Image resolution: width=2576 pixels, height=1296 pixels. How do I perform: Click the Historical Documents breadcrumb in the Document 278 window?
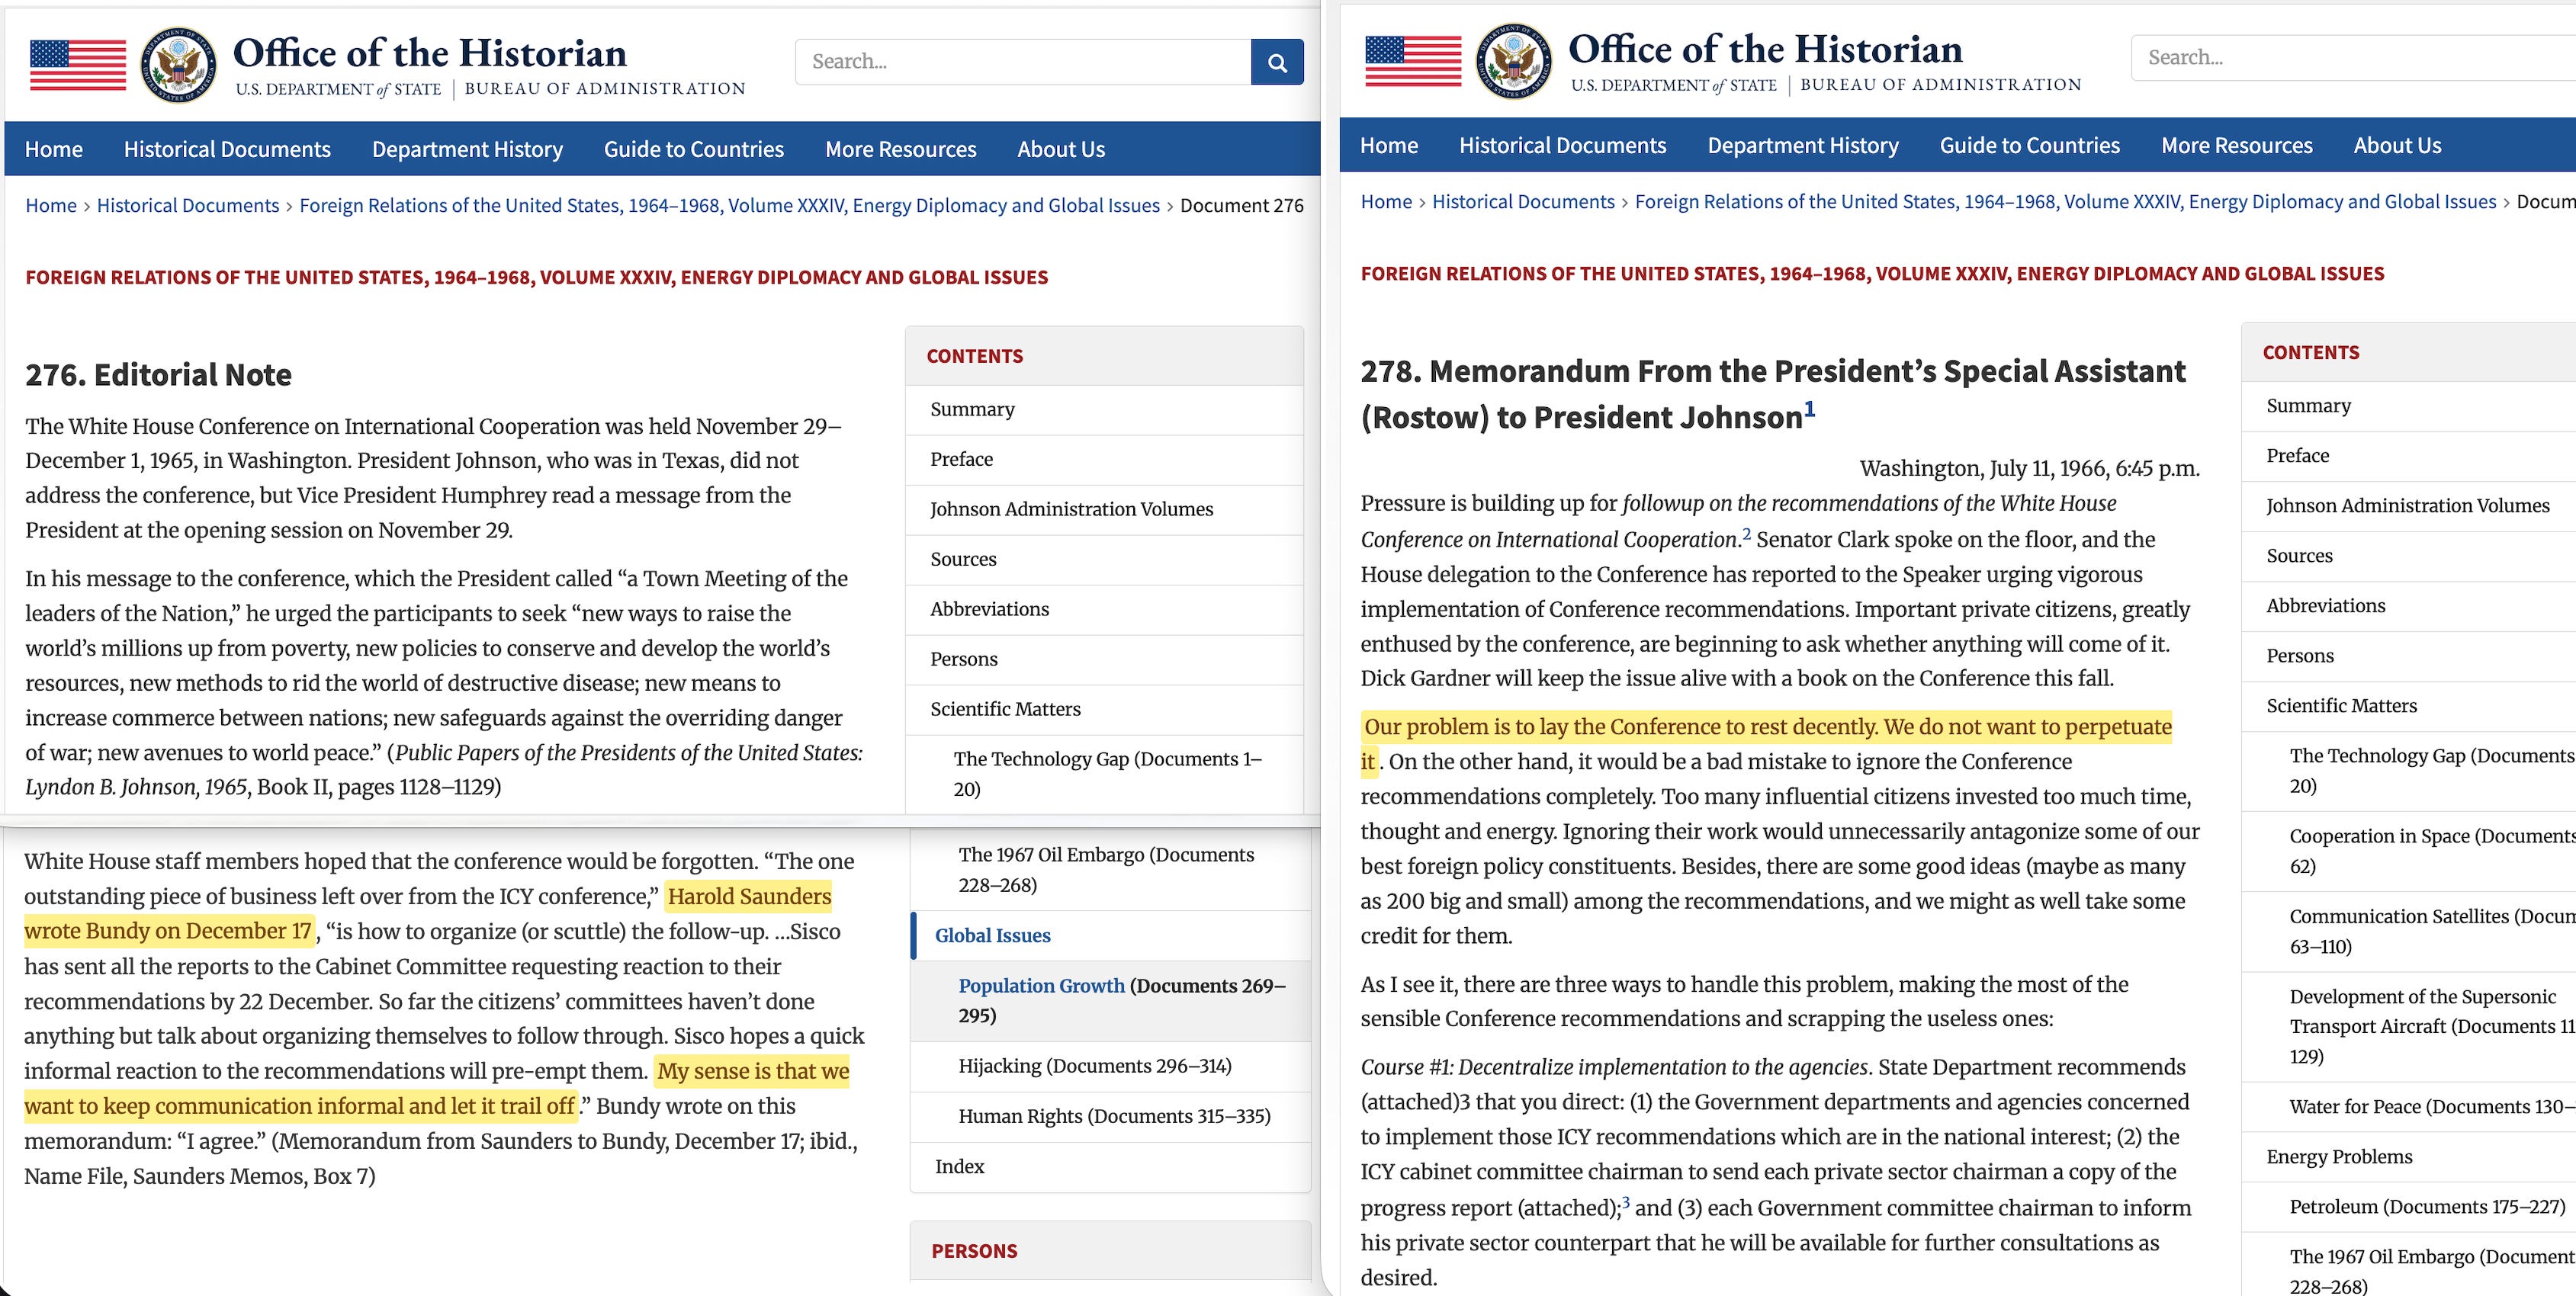pos(1524,201)
